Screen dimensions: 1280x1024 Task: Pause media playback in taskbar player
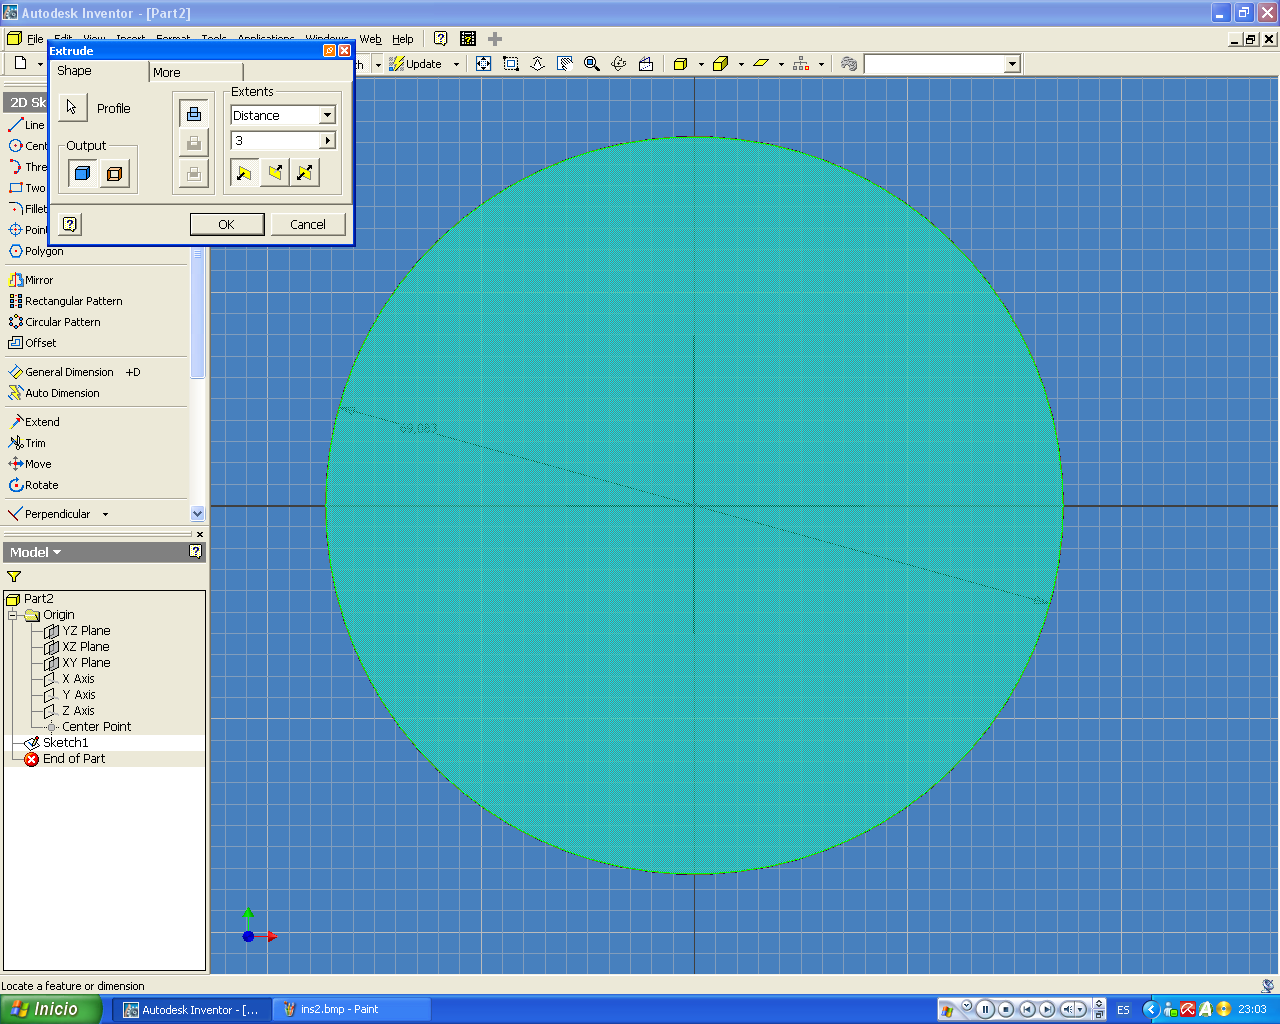pyautogui.click(x=985, y=1009)
